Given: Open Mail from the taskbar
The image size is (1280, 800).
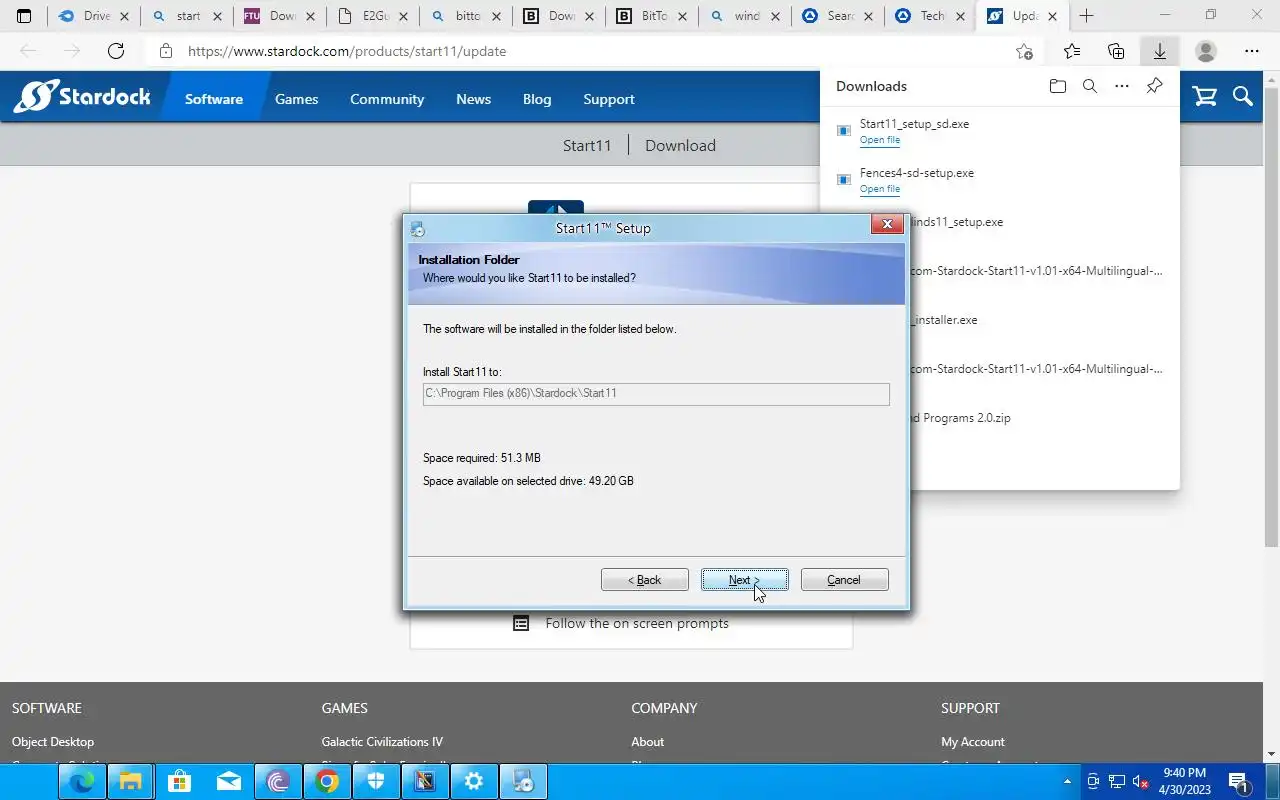Looking at the screenshot, I should click(228, 782).
